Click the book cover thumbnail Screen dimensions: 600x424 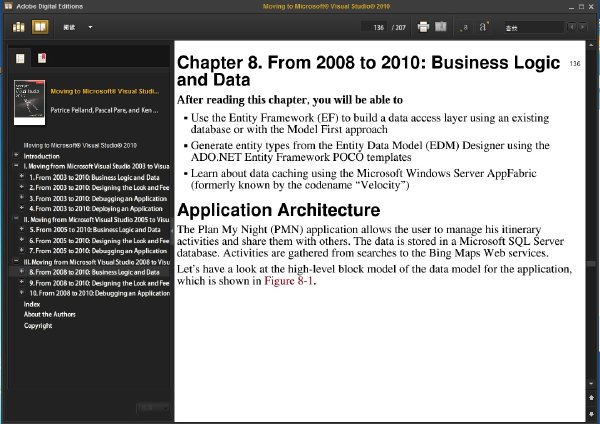[x=29, y=102]
